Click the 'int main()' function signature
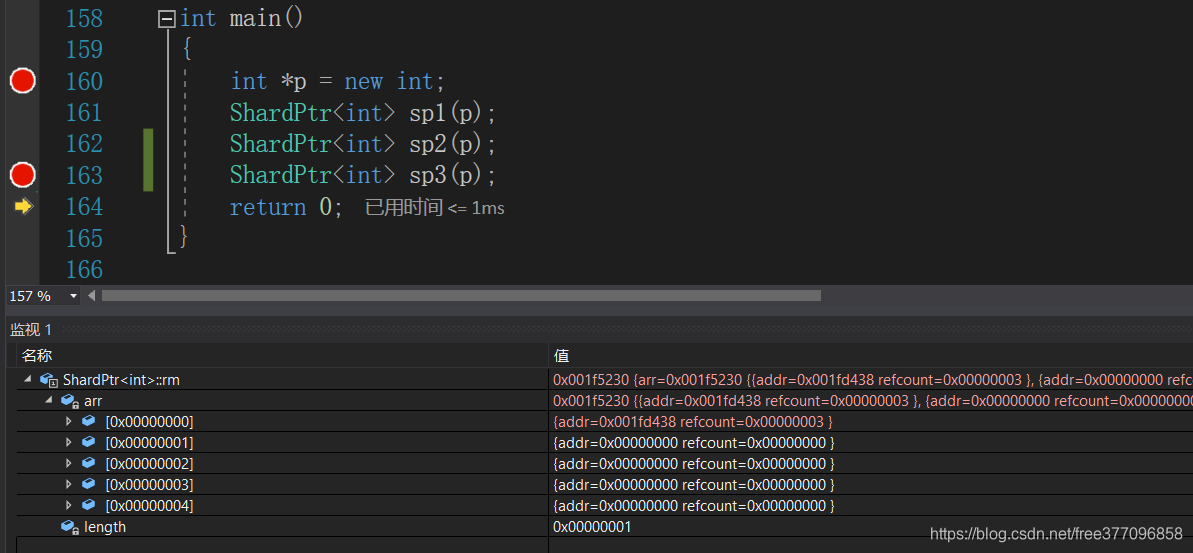Image resolution: width=1193 pixels, height=553 pixels. tap(242, 18)
